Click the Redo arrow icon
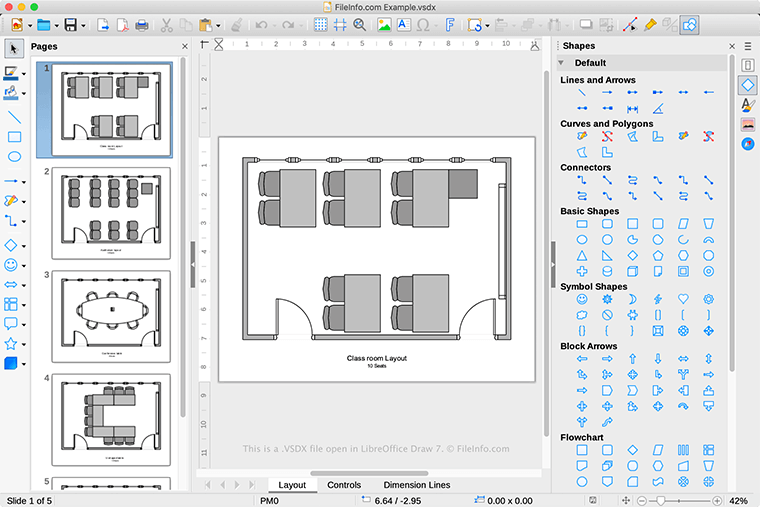The height and width of the screenshot is (507, 760). 288,25
